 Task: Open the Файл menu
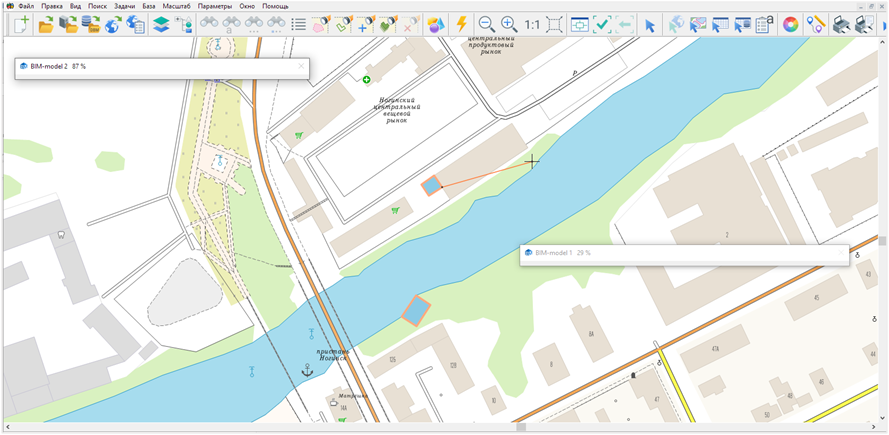[26, 6]
